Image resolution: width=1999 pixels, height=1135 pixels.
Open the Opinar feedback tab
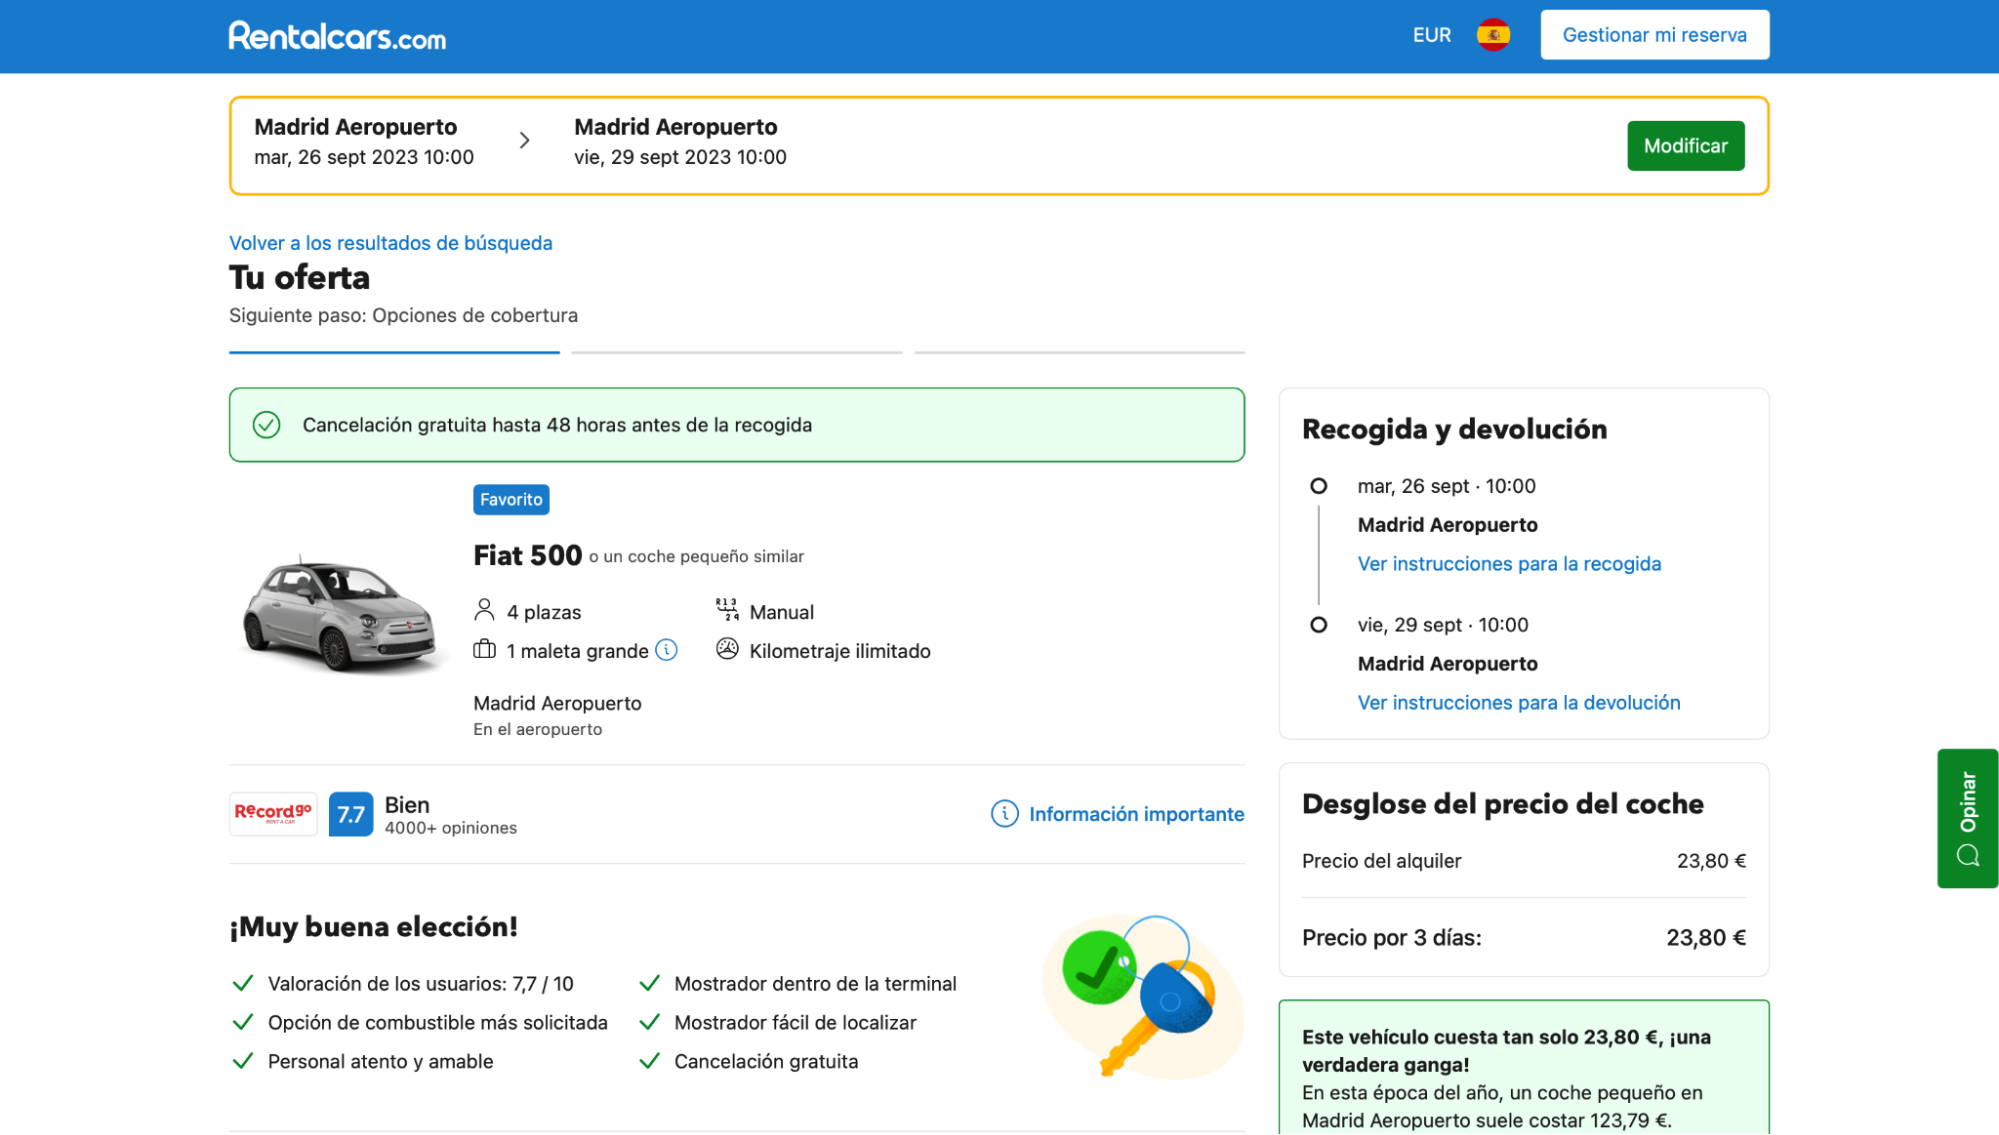pyautogui.click(x=1967, y=818)
